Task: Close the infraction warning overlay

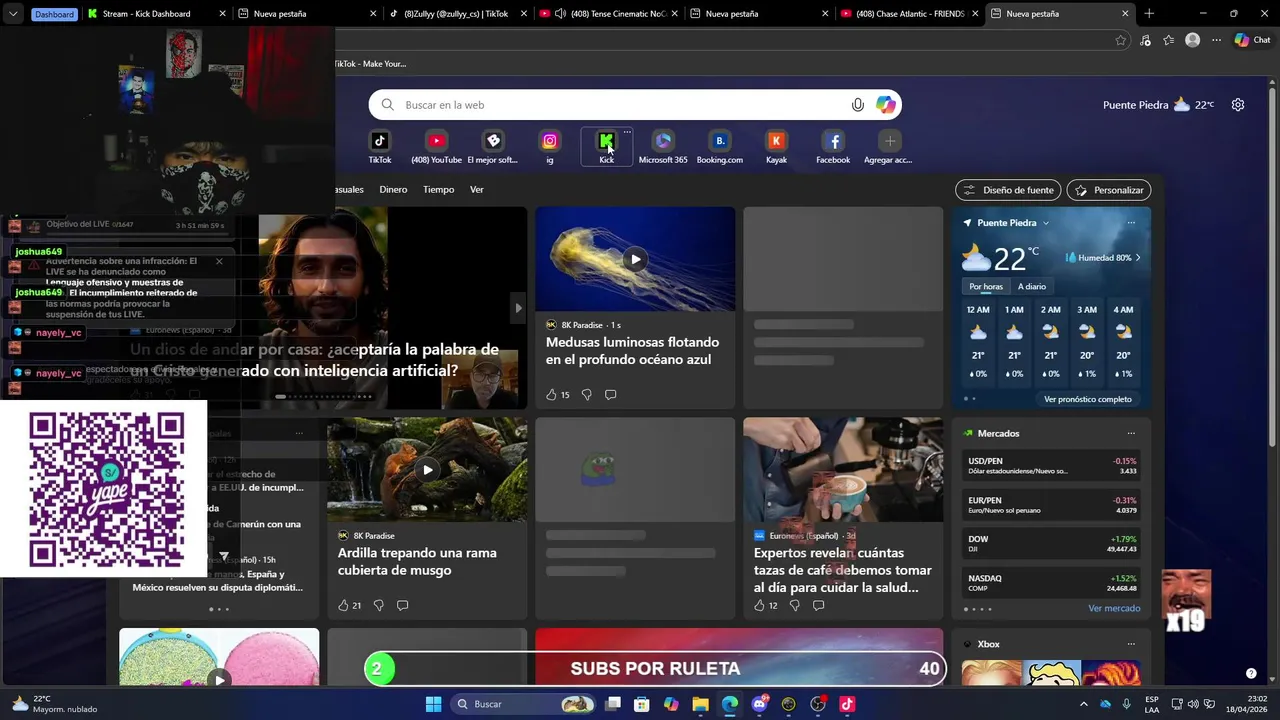Action: point(219,261)
